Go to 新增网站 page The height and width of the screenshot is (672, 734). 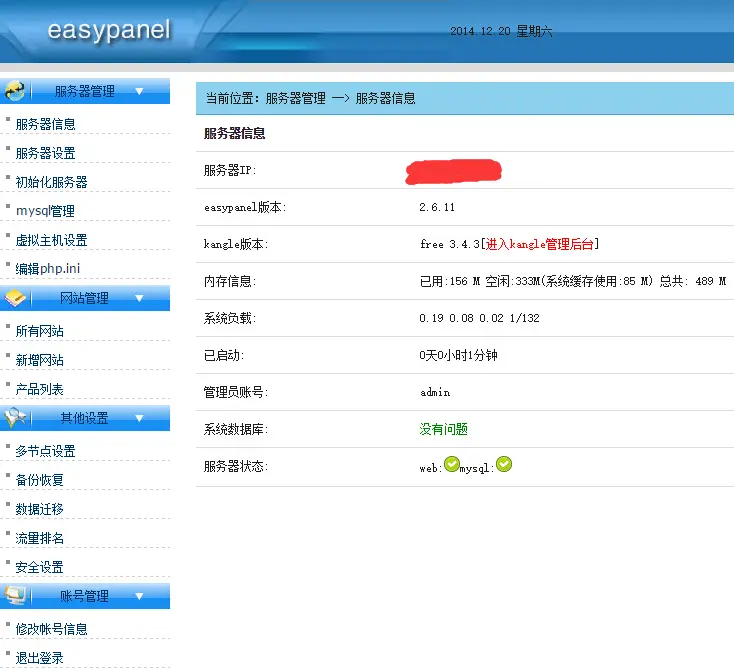[x=40, y=360]
